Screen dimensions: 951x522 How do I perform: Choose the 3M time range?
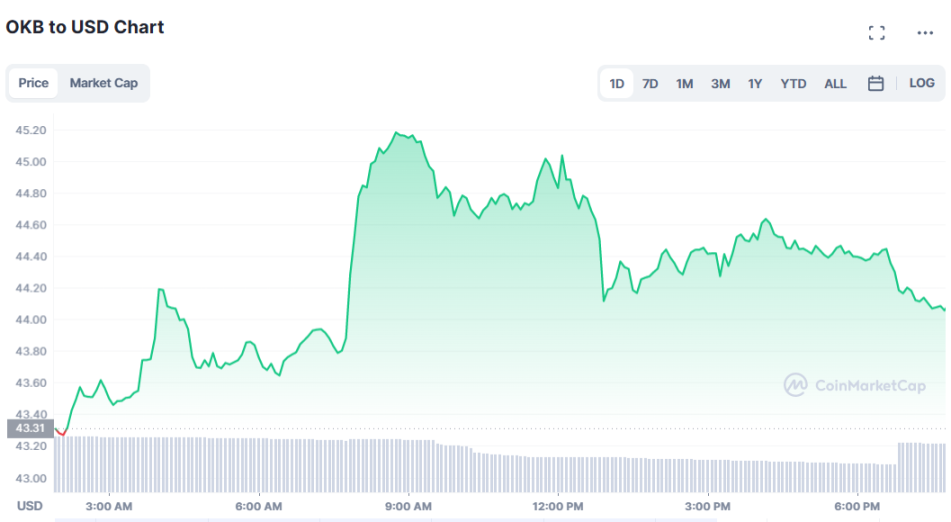coord(720,84)
